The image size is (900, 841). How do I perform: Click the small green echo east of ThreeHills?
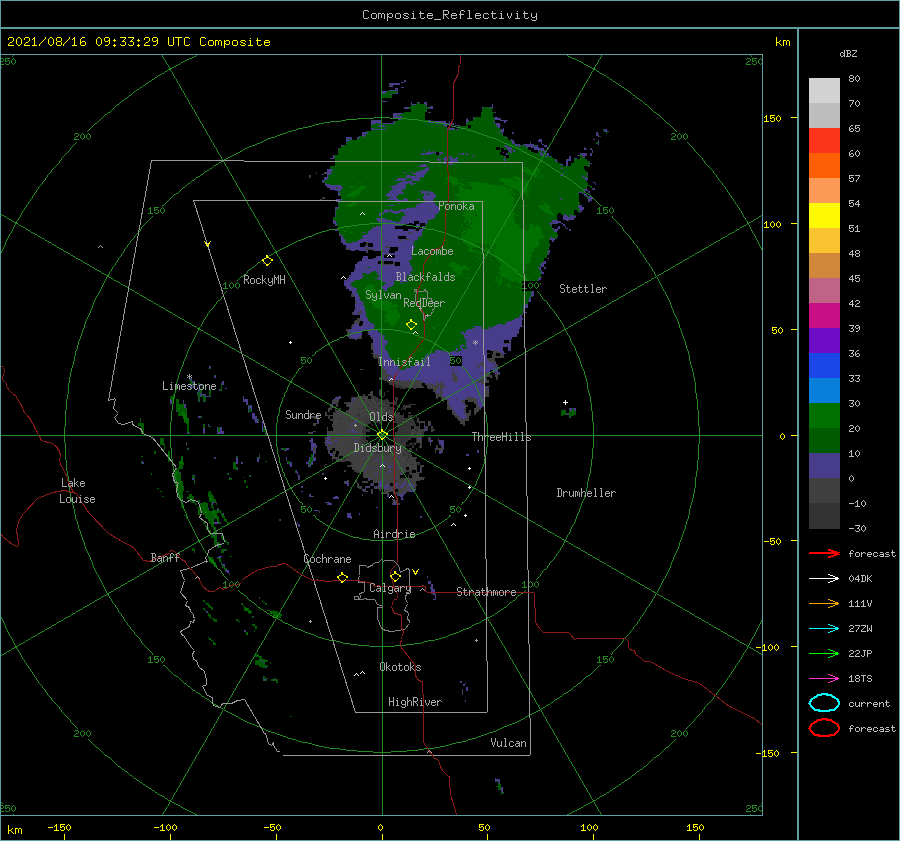pyautogui.click(x=568, y=412)
